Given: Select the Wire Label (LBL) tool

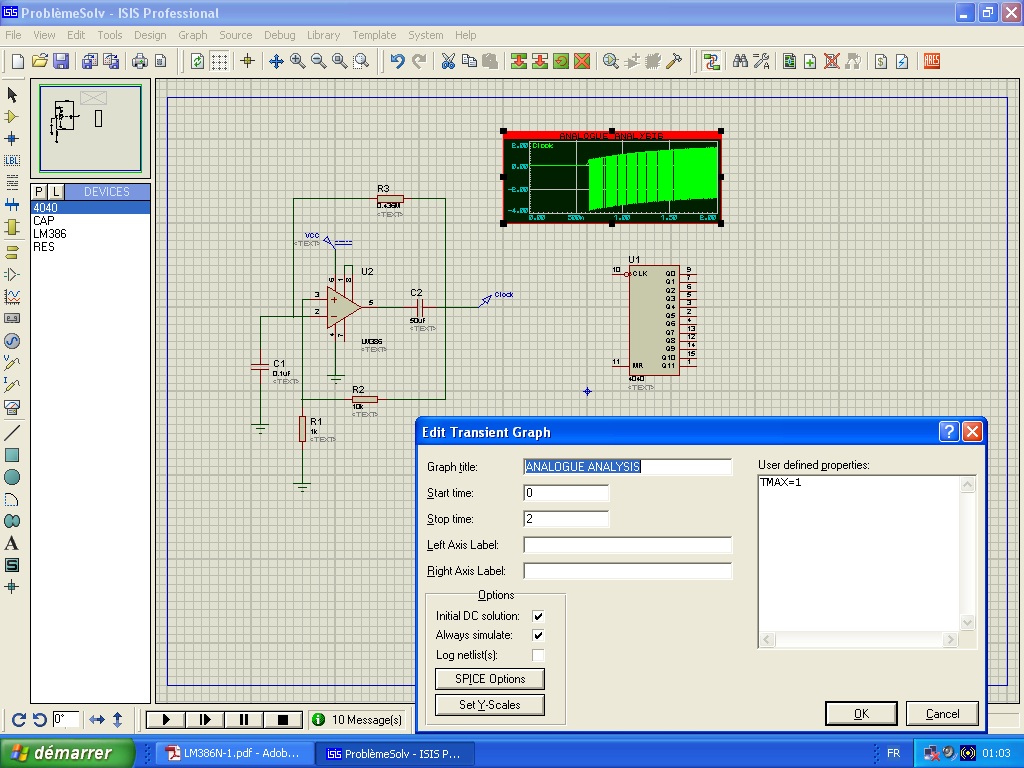Looking at the screenshot, I should 12,160.
